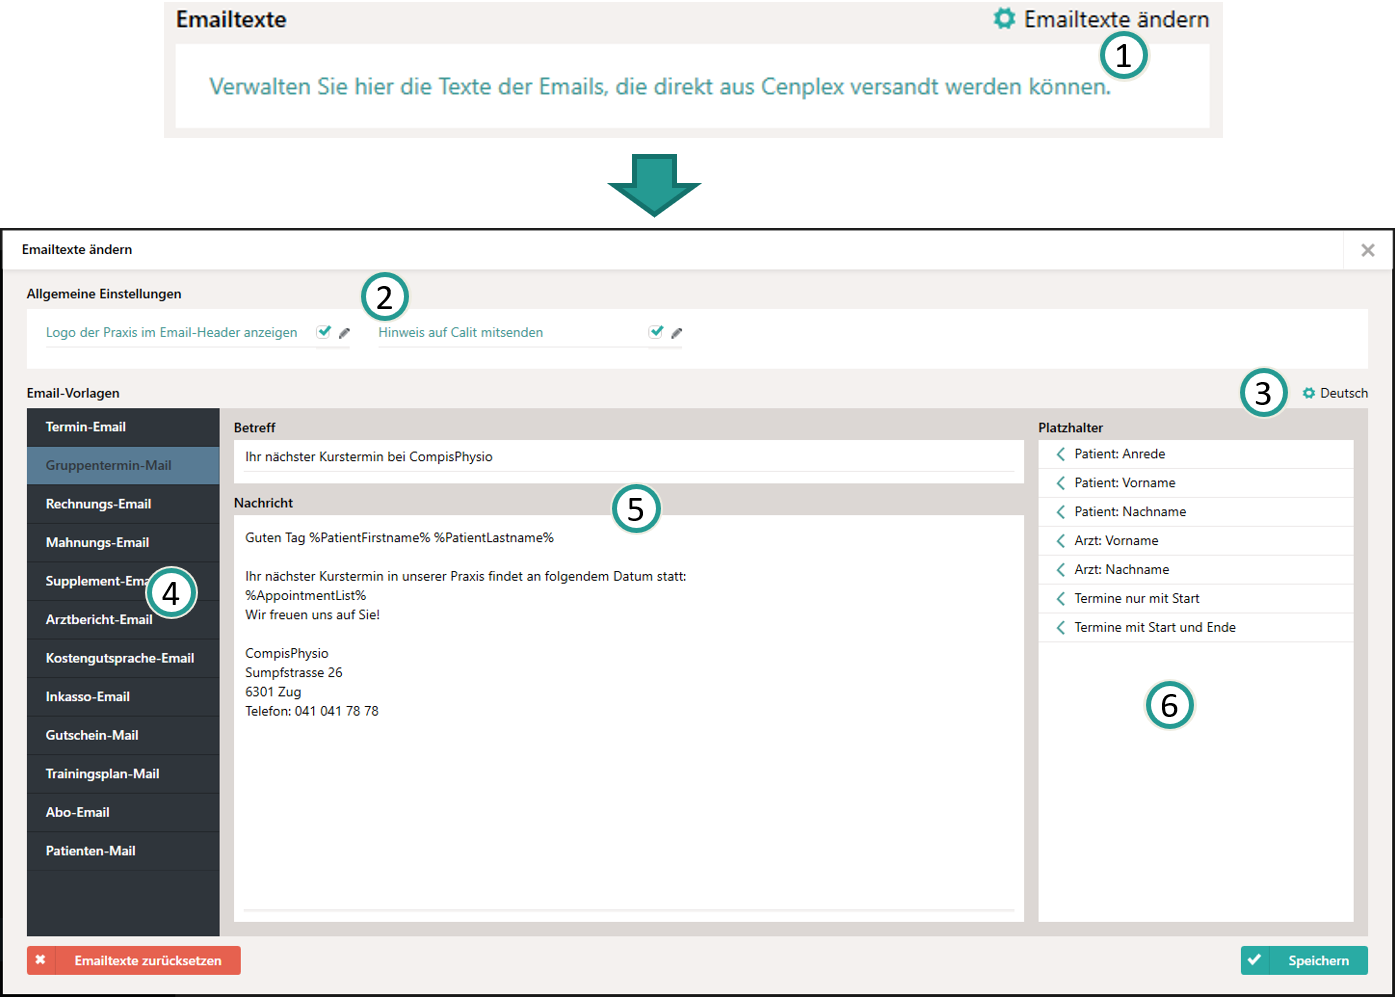Click the checkmark icon on the Speichern button
Viewport: 1395px width, 997px height.
[x=1254, y=960]
